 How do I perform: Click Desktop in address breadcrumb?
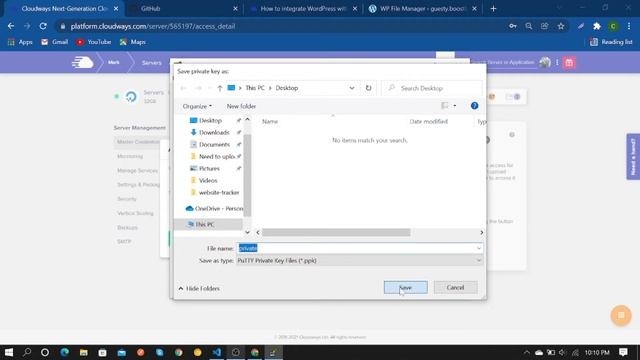click(x=287, y=88)
